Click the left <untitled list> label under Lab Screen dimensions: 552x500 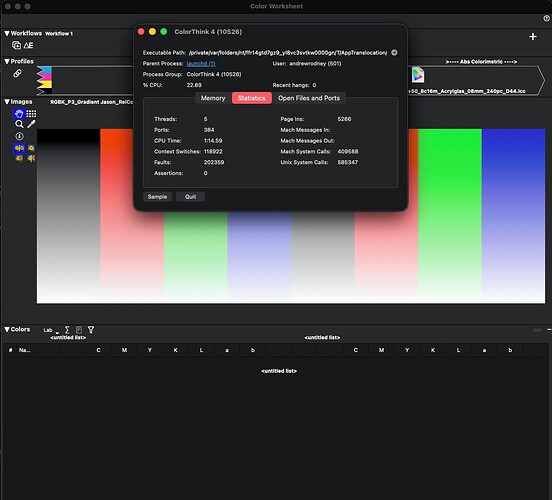point(68,338)
